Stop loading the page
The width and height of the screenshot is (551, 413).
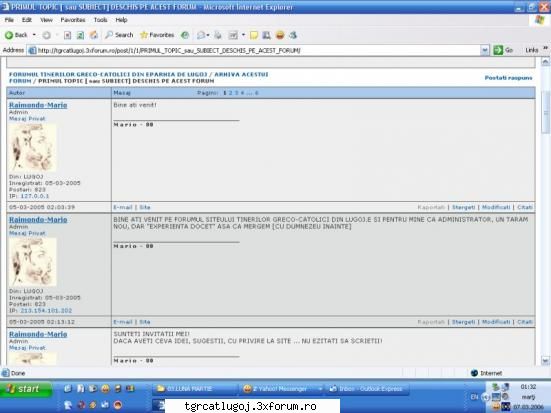[x=67, y=35]
